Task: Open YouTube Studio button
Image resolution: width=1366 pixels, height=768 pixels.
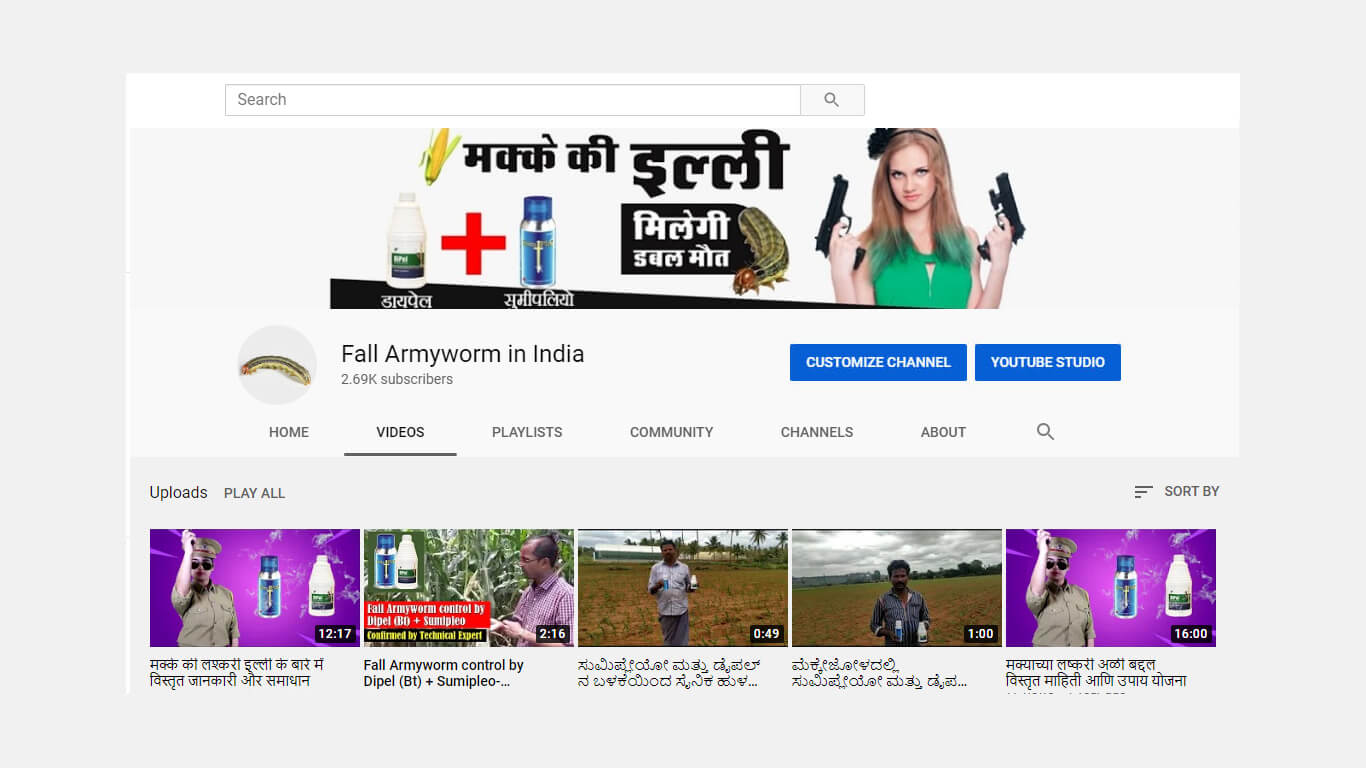Action: pos(1047,362)
